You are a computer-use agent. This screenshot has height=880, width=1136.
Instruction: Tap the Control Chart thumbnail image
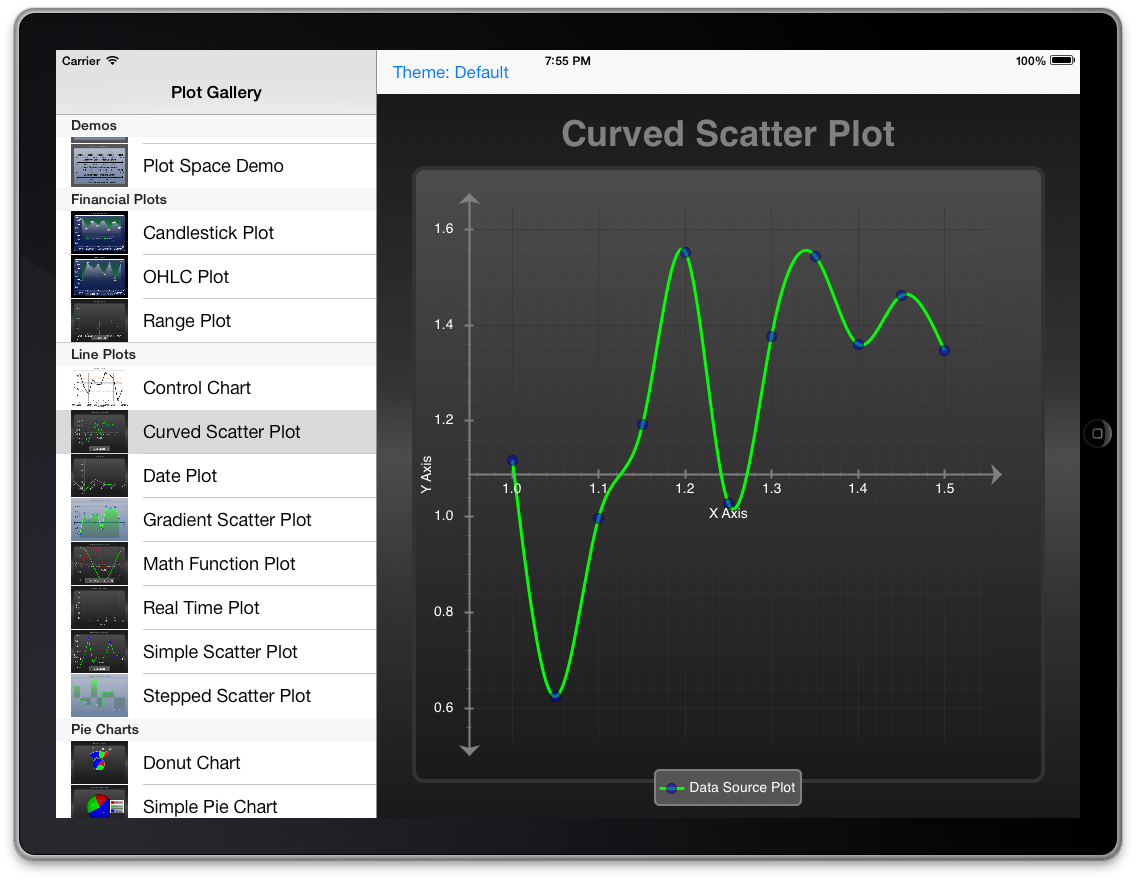[x=99, y=388]
